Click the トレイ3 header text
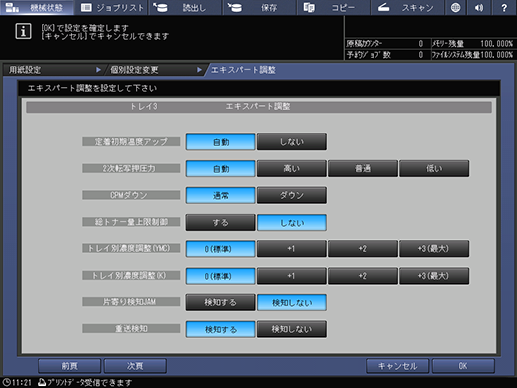The height and width of the screenshot is (388, 517). pos(144,107)
